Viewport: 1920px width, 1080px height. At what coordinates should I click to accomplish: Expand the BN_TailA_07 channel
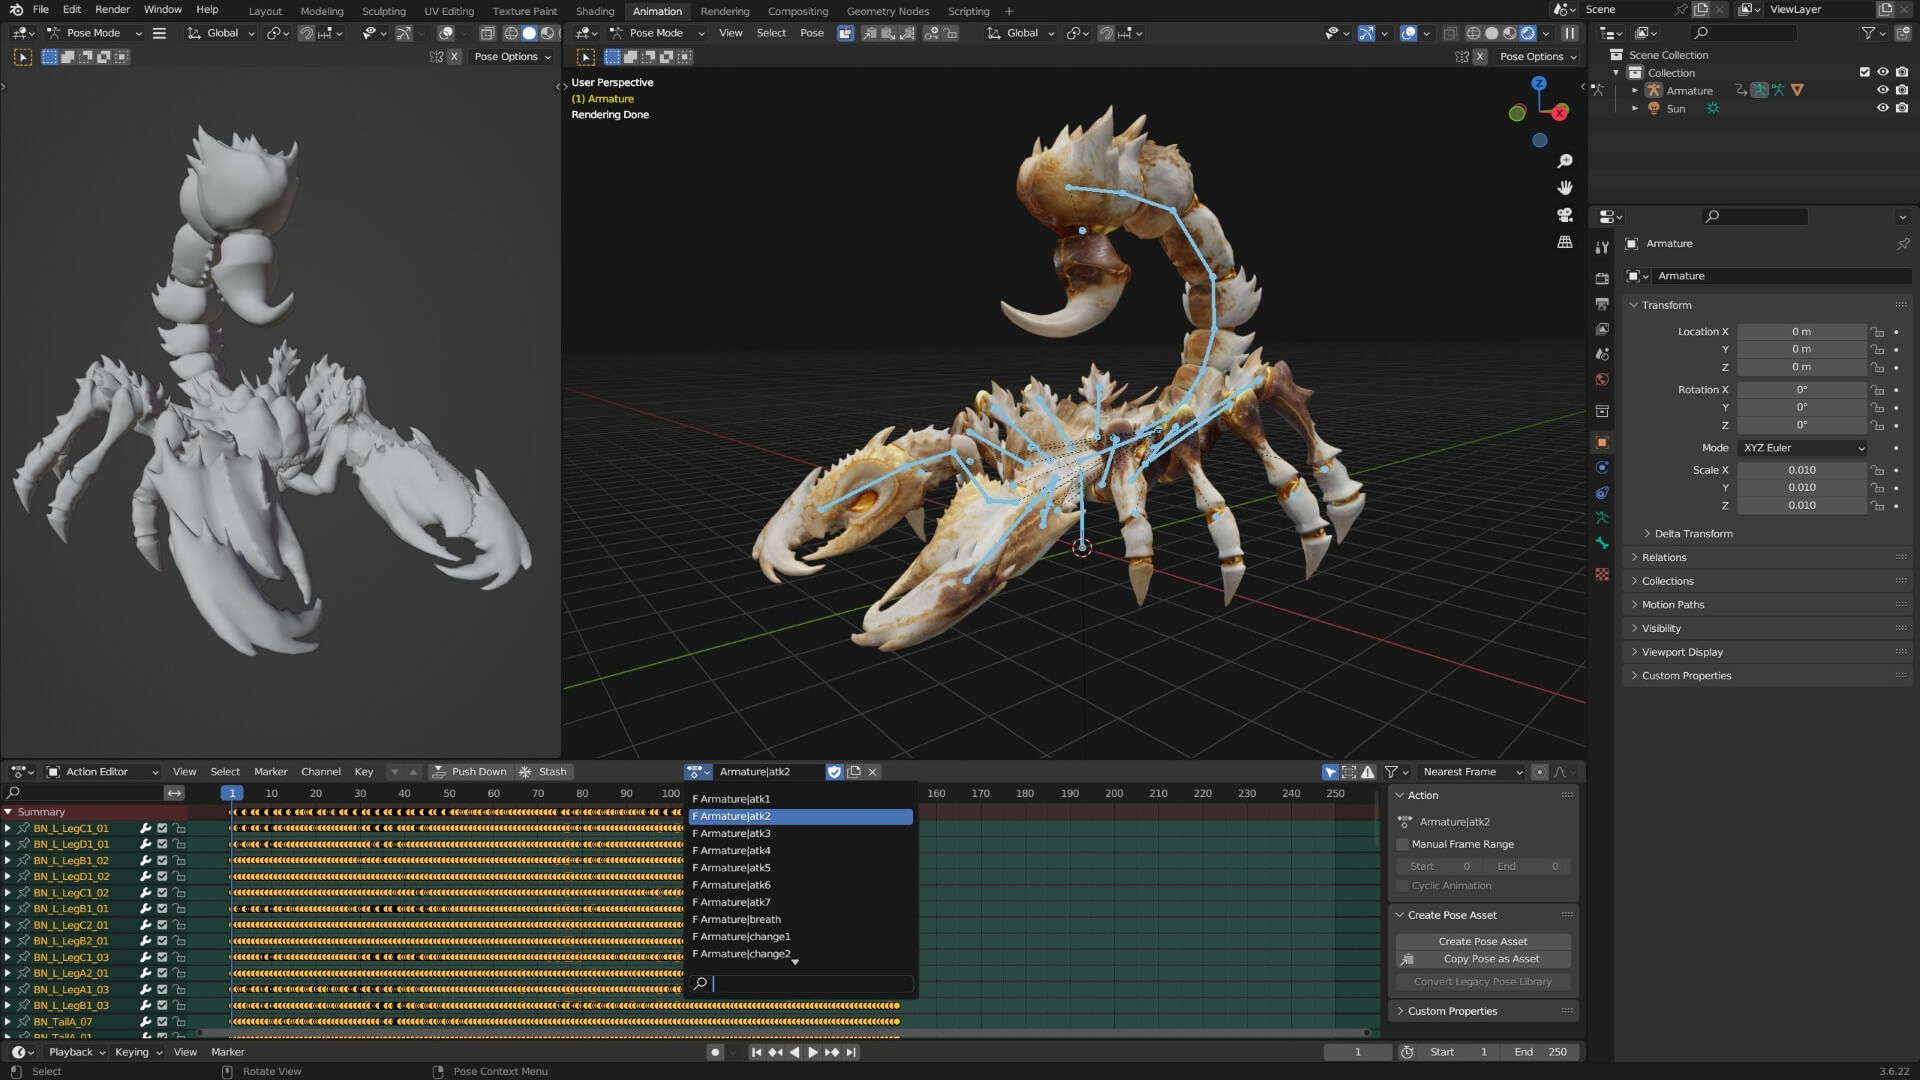[x=8, y=1022]
